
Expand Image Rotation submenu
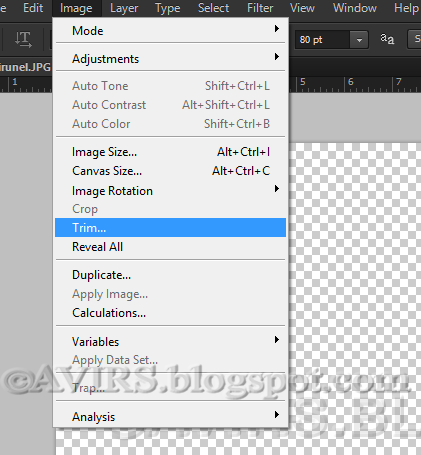tap(170, 191)
